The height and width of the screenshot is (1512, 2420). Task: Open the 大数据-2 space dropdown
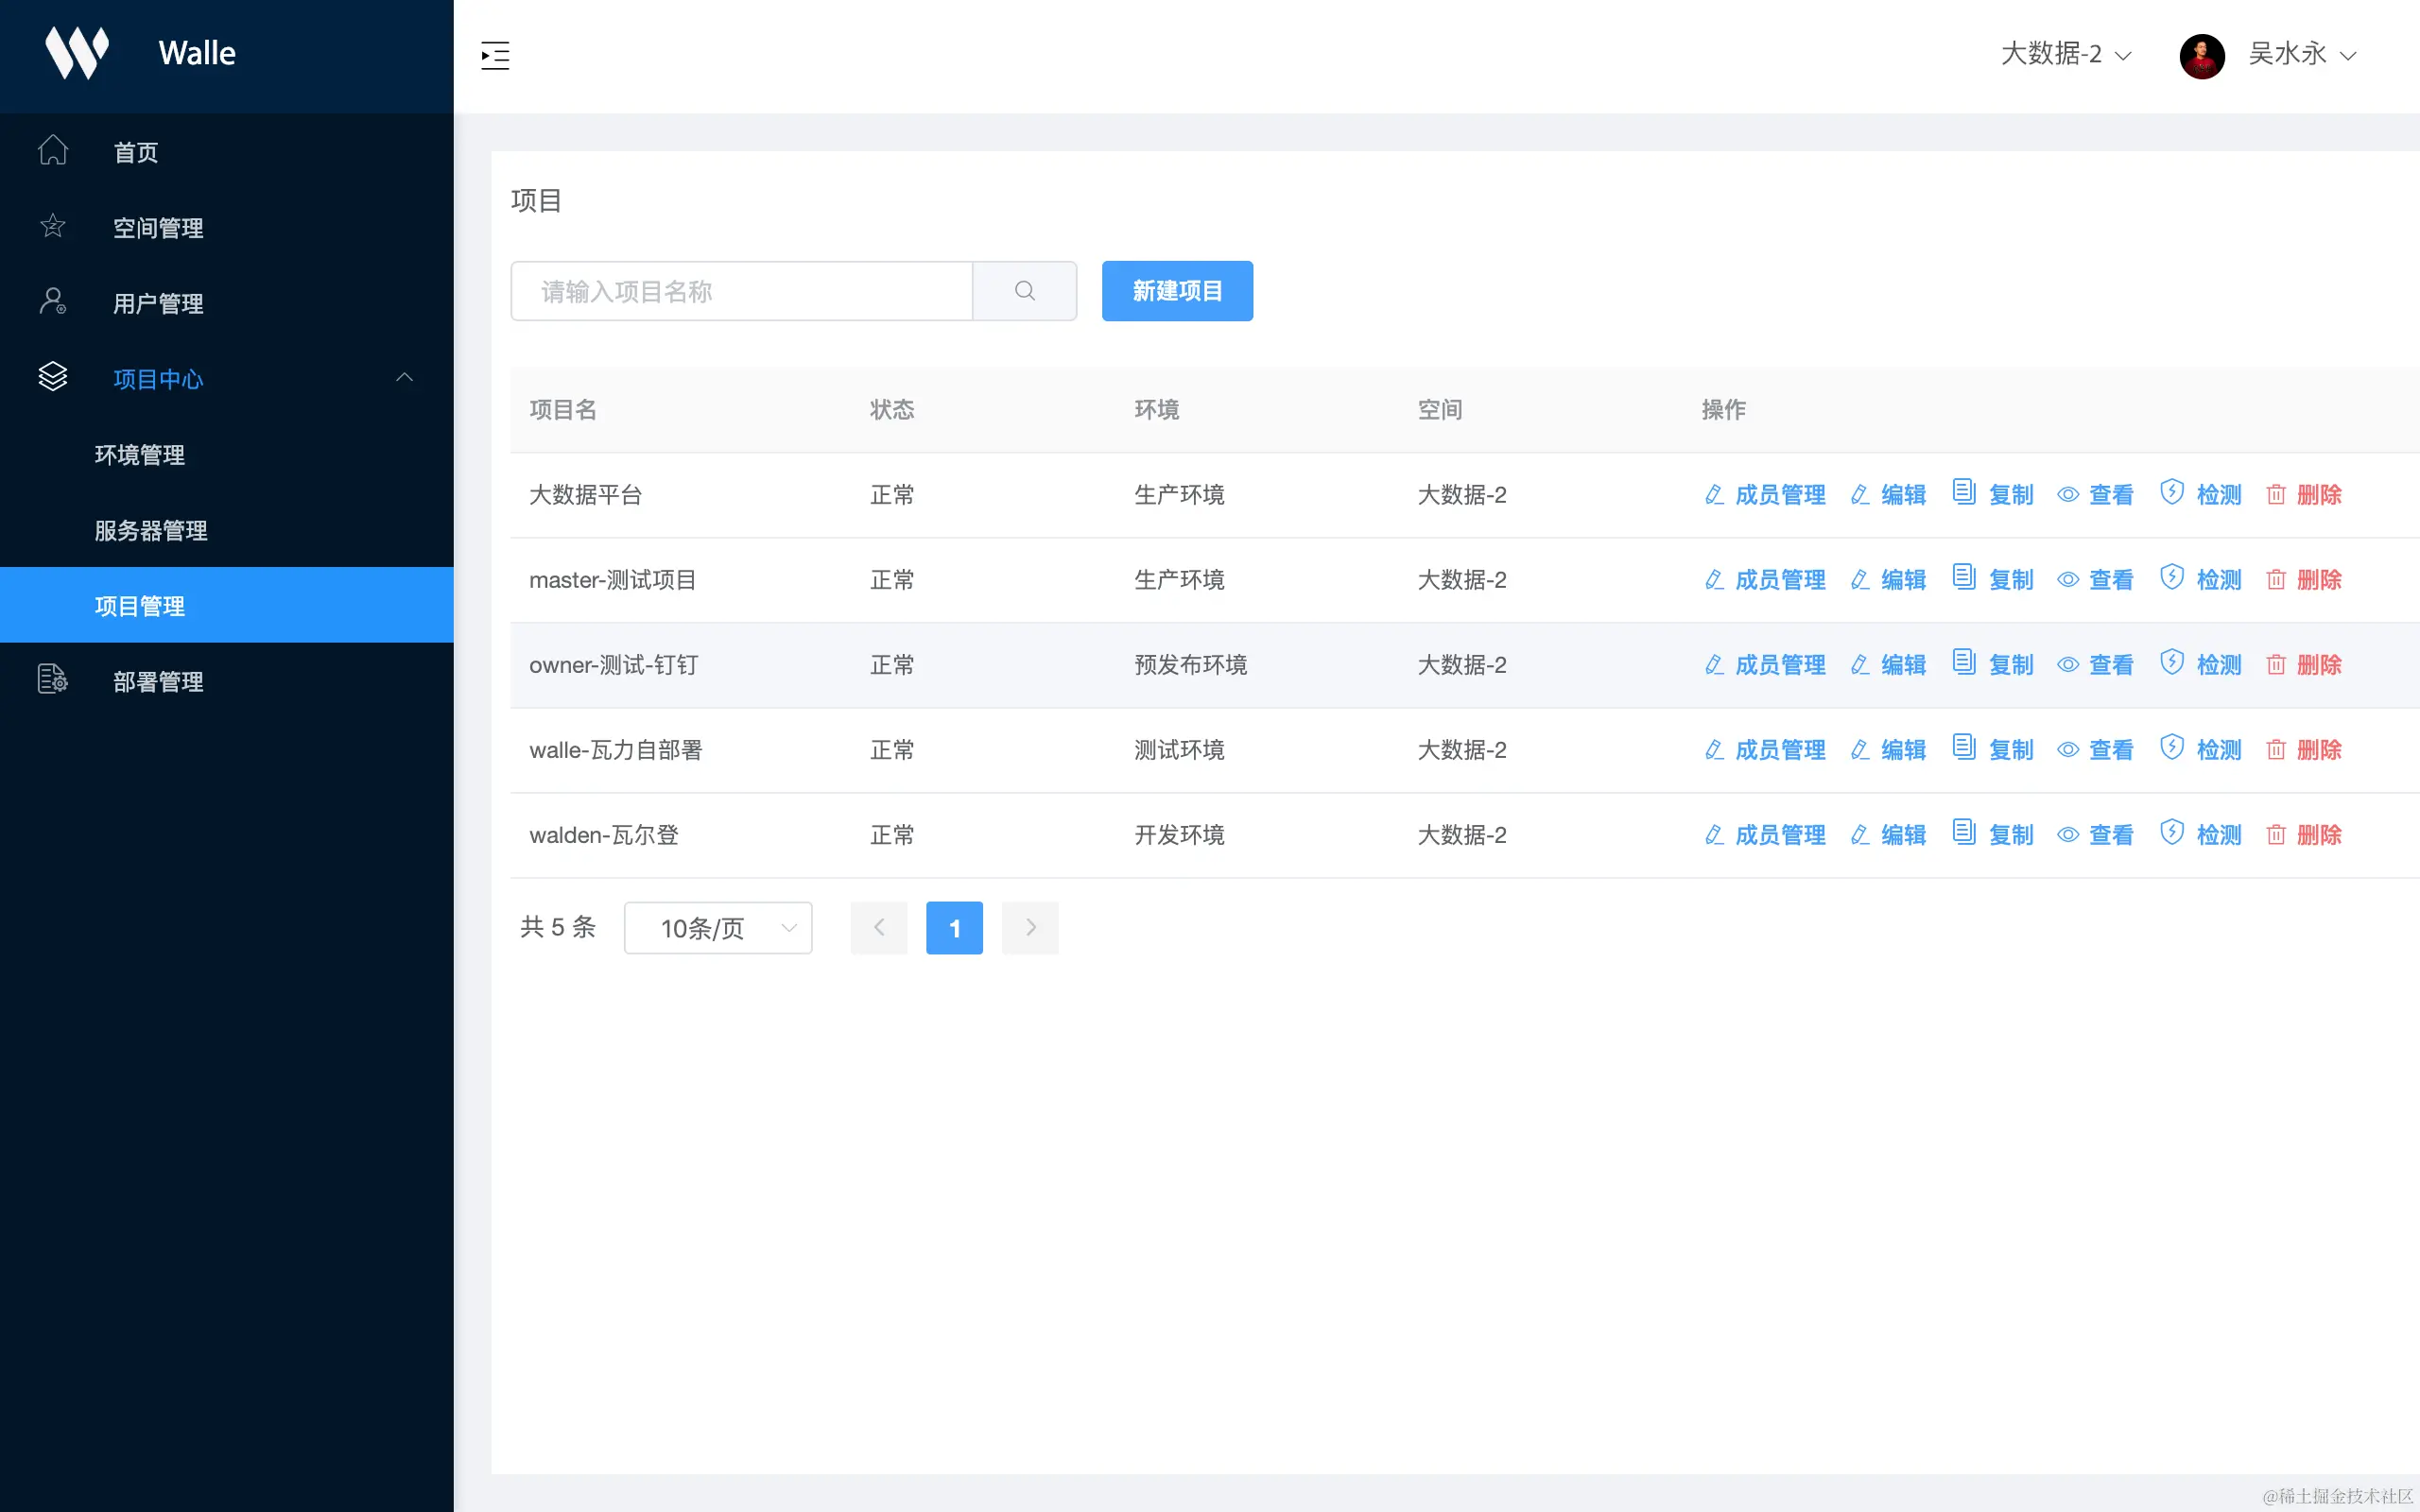point(2065,54)
